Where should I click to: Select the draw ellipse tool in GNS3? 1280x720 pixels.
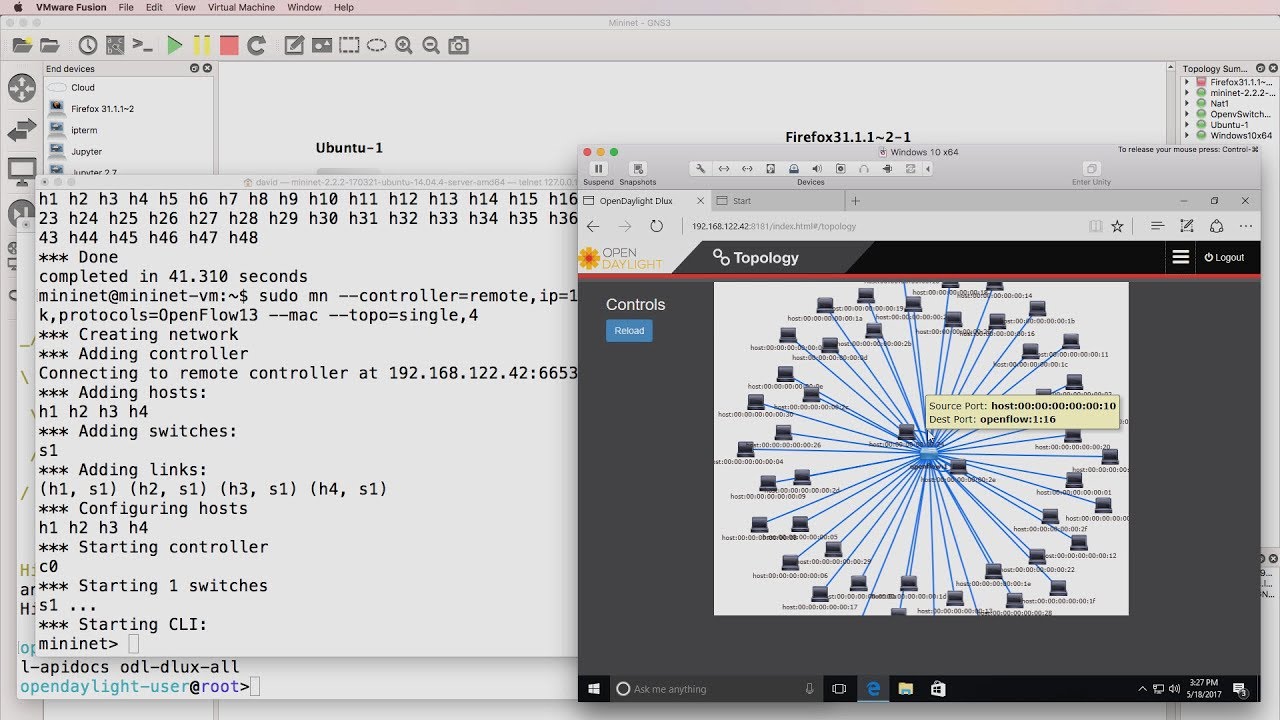click(x=376, y=45)
